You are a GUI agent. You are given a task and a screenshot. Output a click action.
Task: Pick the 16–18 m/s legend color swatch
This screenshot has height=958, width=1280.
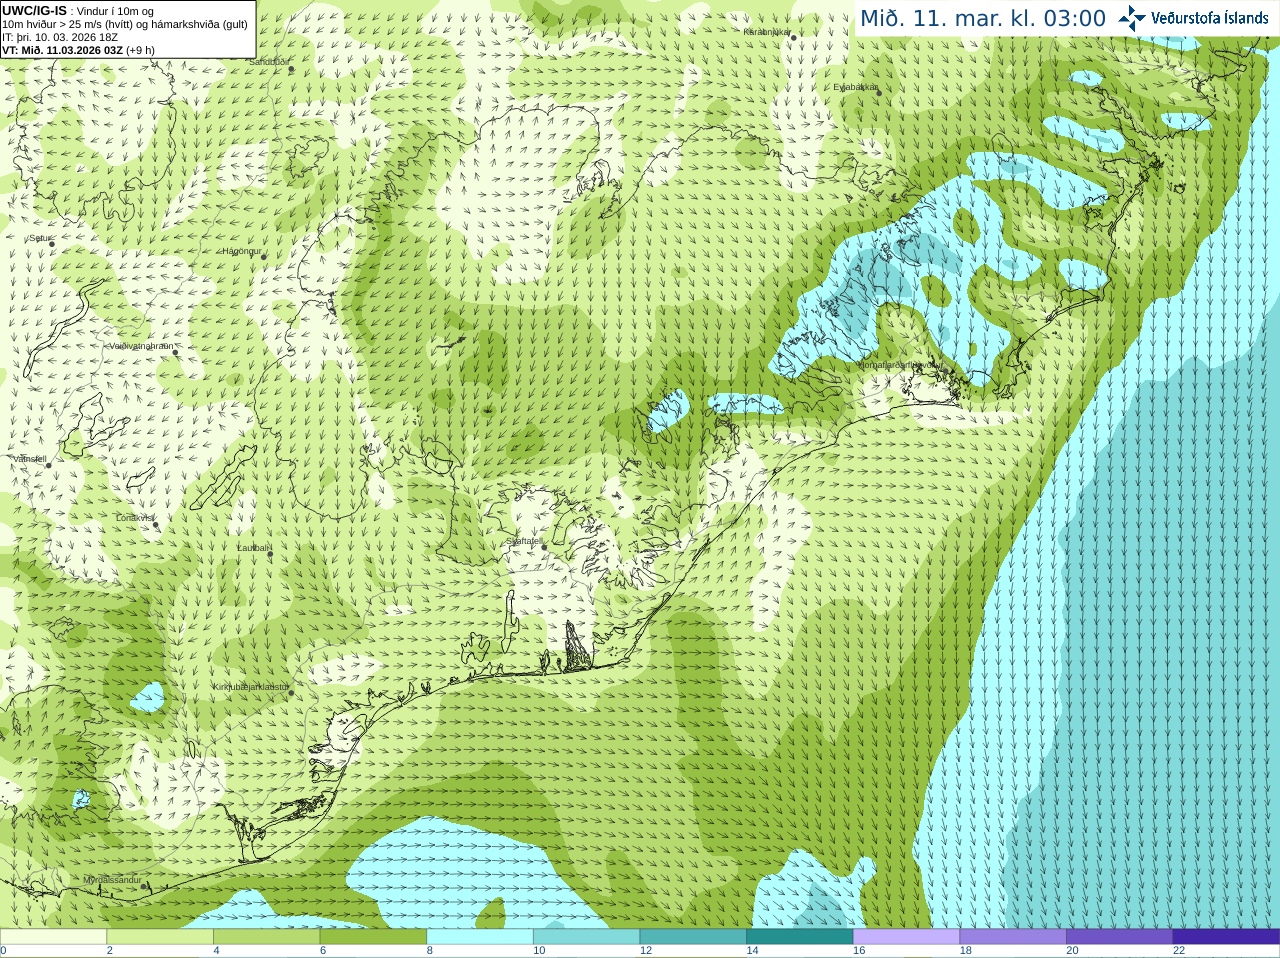point(906,937)
